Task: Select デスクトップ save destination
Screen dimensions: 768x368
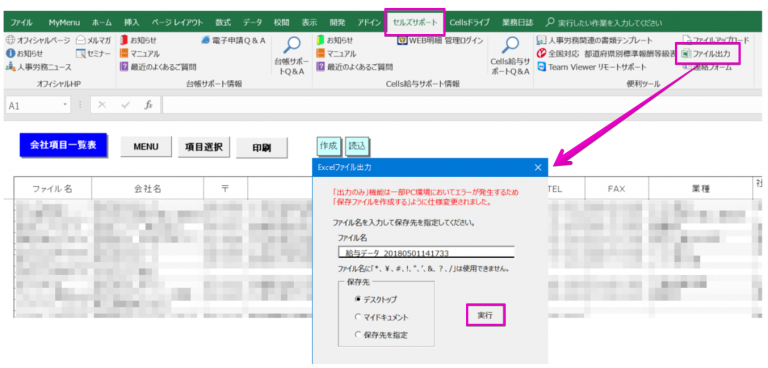Action: tap(358, 299)
